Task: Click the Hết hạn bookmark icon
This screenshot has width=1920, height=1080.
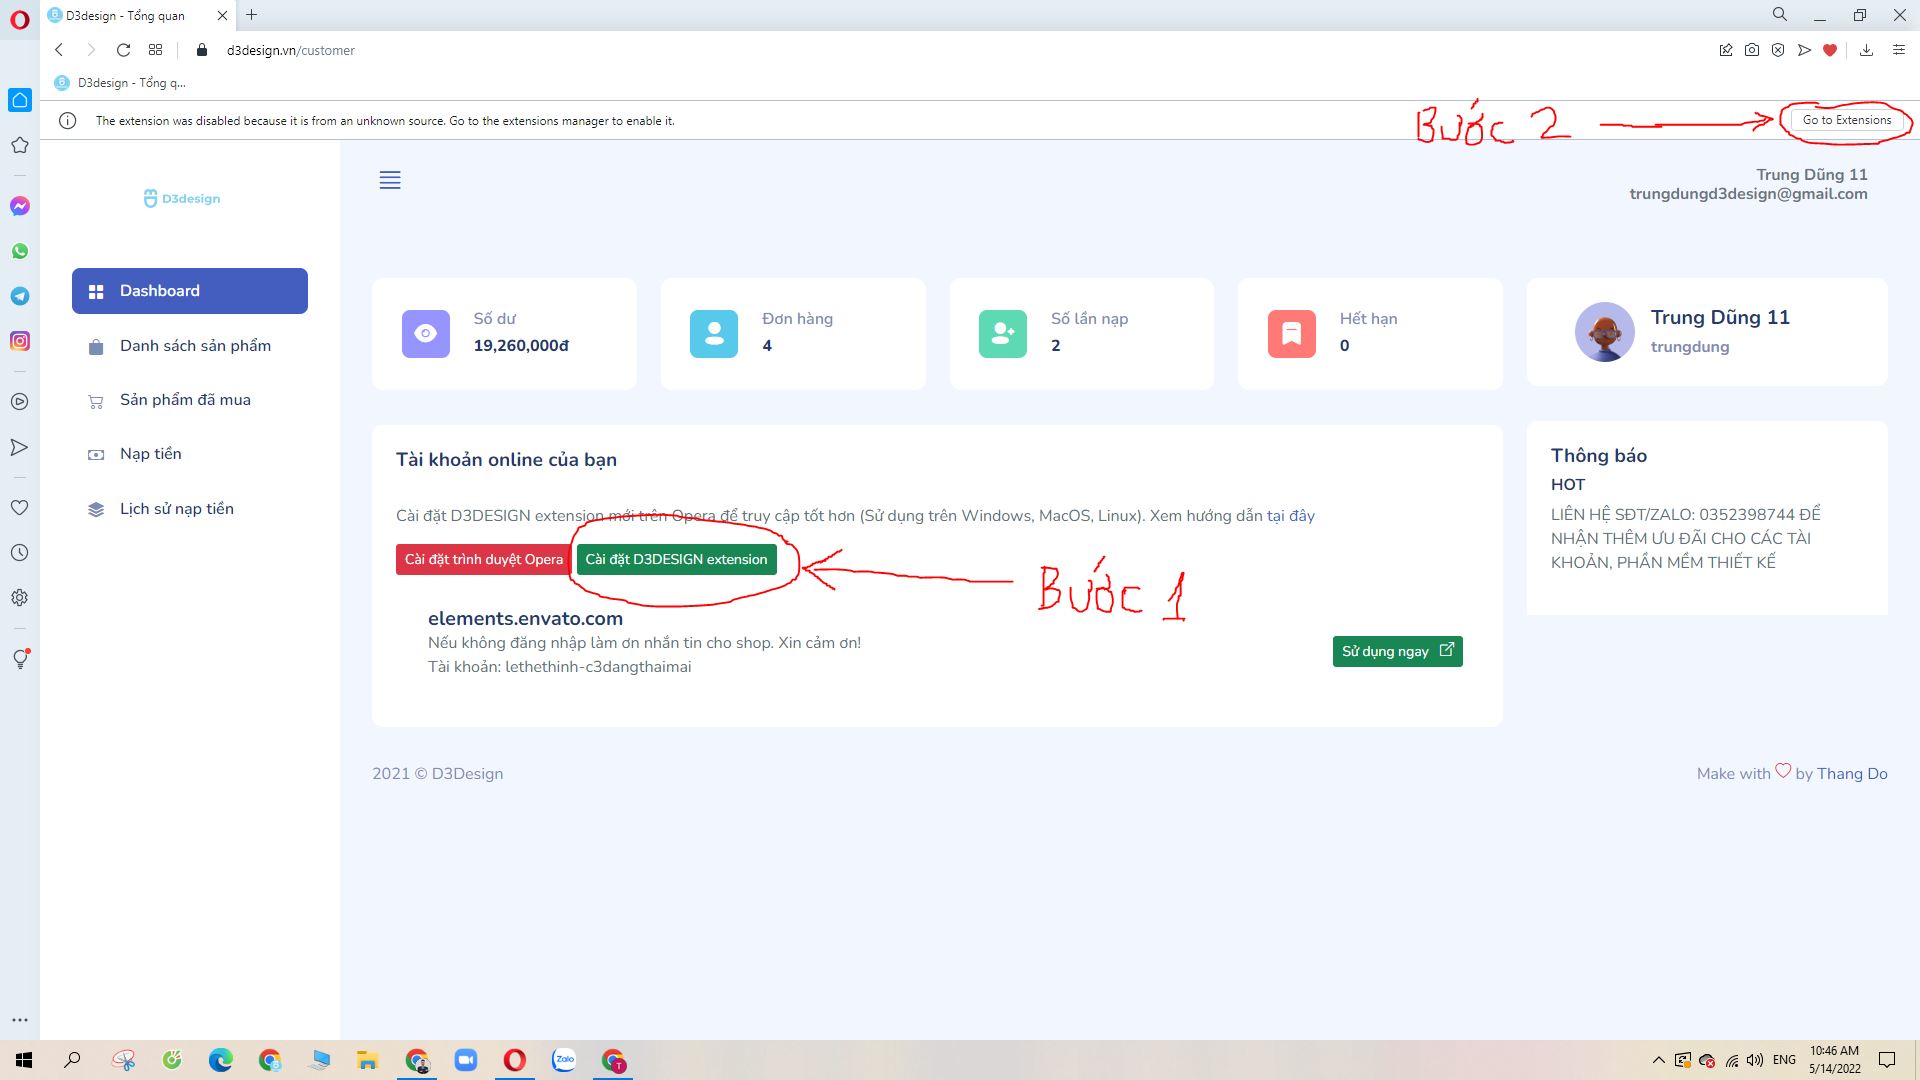Action: coord(1292,334)
